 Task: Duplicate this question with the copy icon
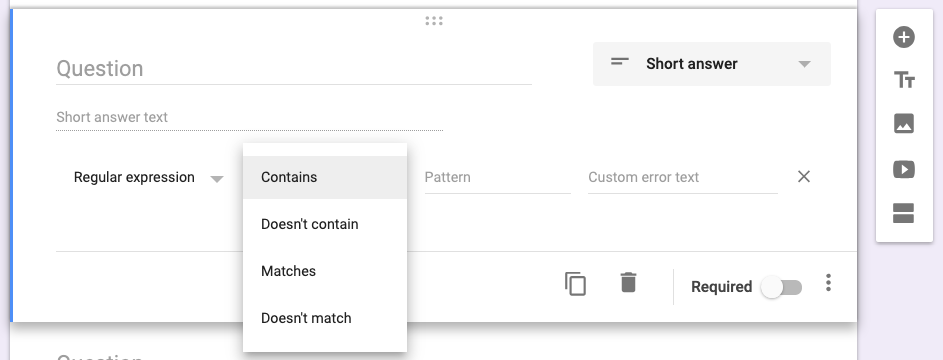tap(576, 284)
